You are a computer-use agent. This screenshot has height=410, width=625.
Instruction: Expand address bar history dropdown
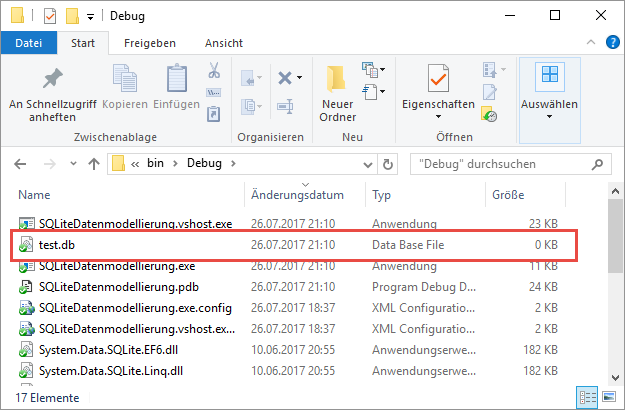coord(368,165)
